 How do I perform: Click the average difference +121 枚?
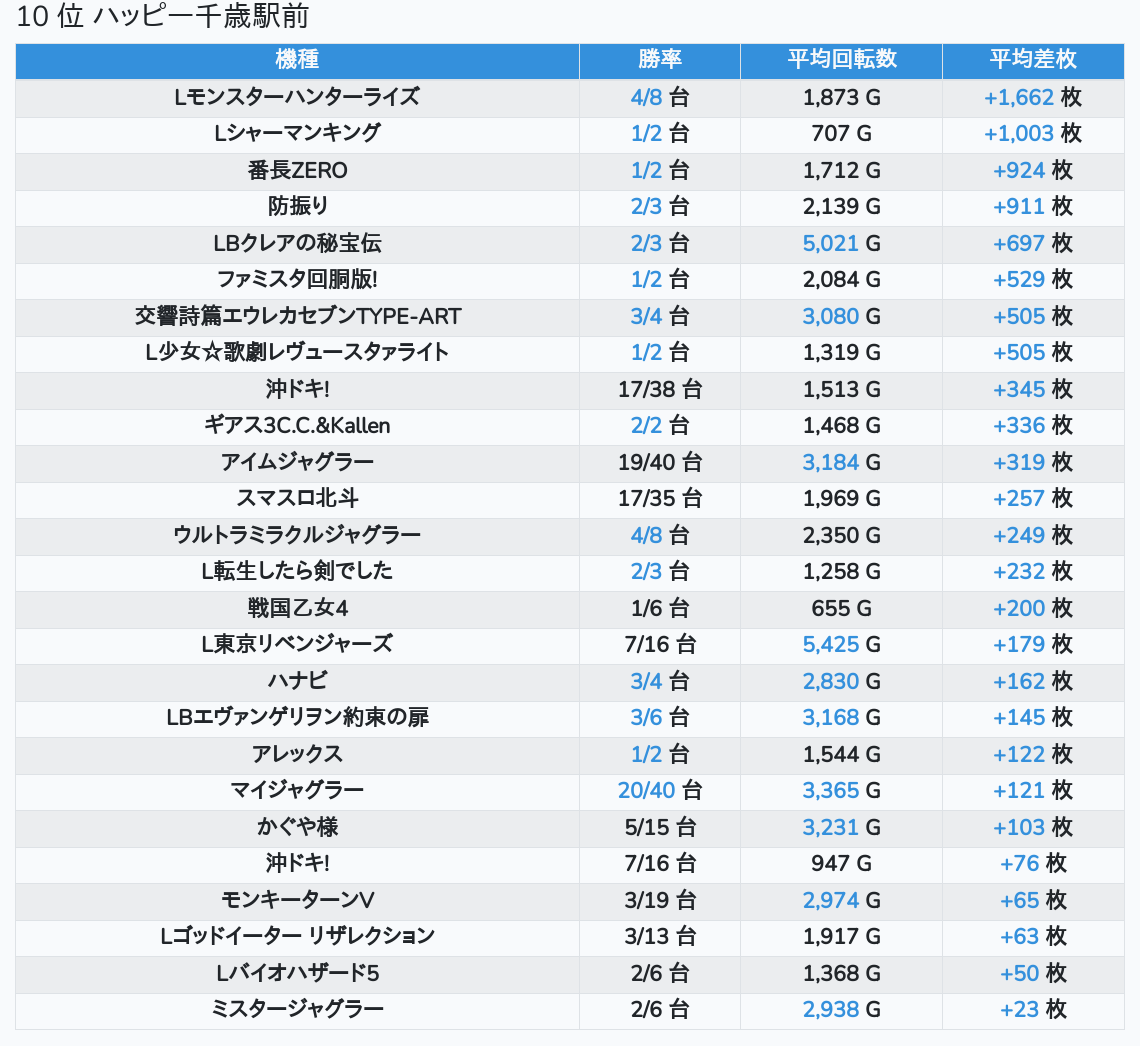pos(1033,791)
